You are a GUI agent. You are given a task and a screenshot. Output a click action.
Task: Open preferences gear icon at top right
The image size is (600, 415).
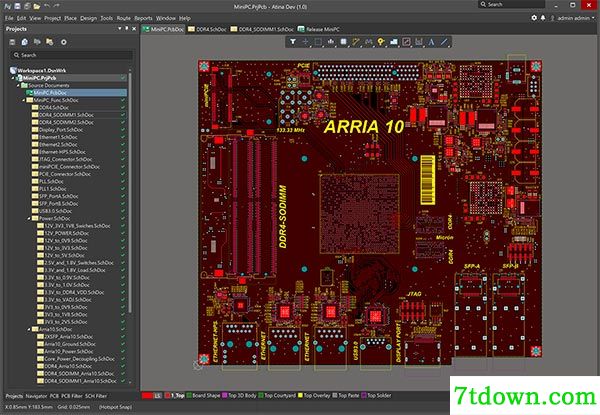(x=534, y=18)
